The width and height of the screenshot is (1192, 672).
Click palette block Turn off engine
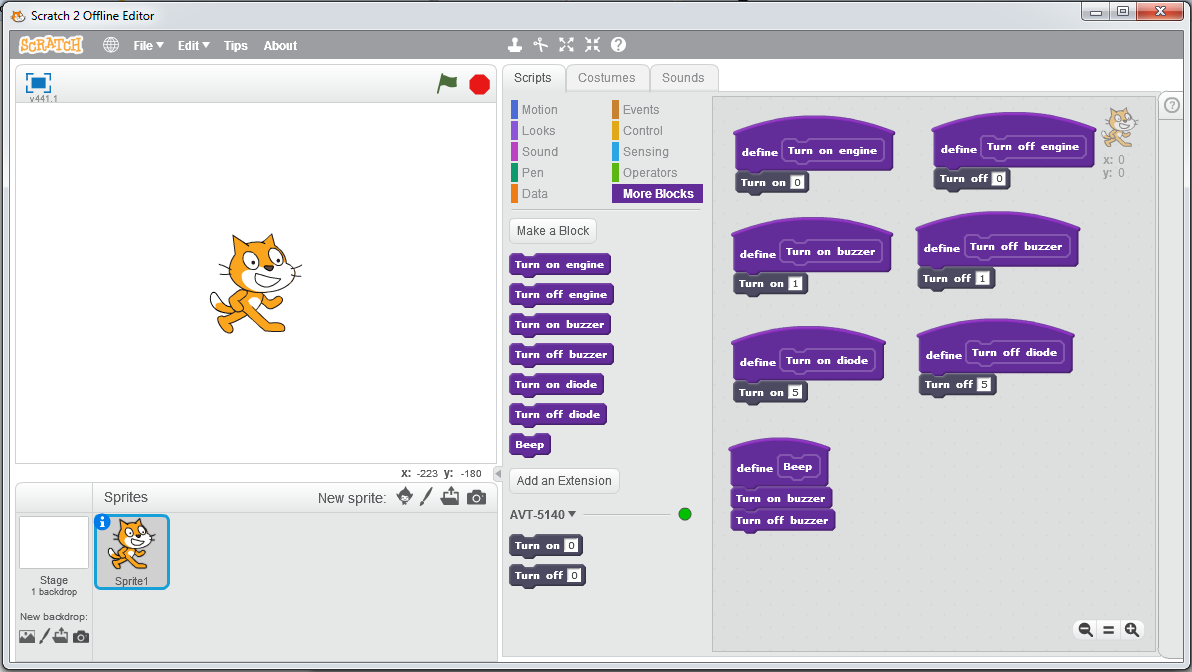tap(561, 294)
